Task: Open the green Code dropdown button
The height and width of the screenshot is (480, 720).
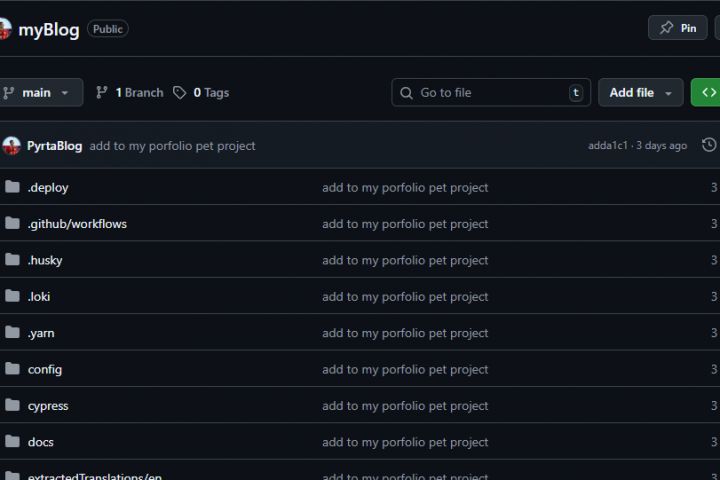Action: click(707, 92)
